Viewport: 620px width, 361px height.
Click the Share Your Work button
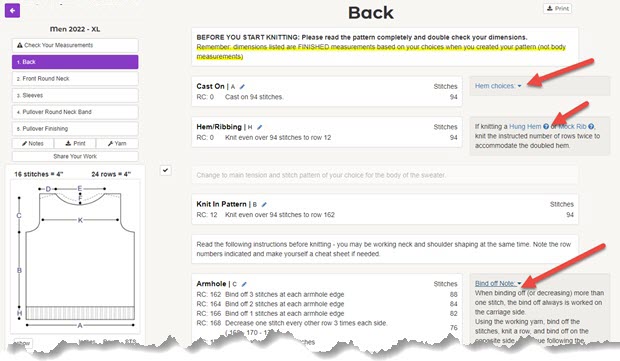[x=75, y=156]
